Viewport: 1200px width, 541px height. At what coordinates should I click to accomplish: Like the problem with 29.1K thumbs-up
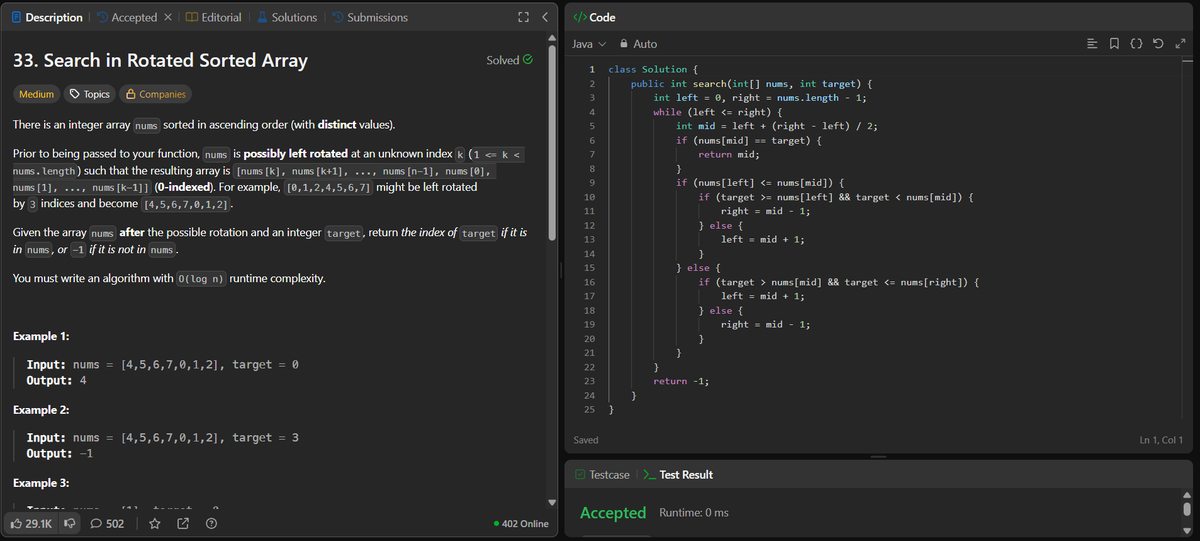(x=31, y=523)
